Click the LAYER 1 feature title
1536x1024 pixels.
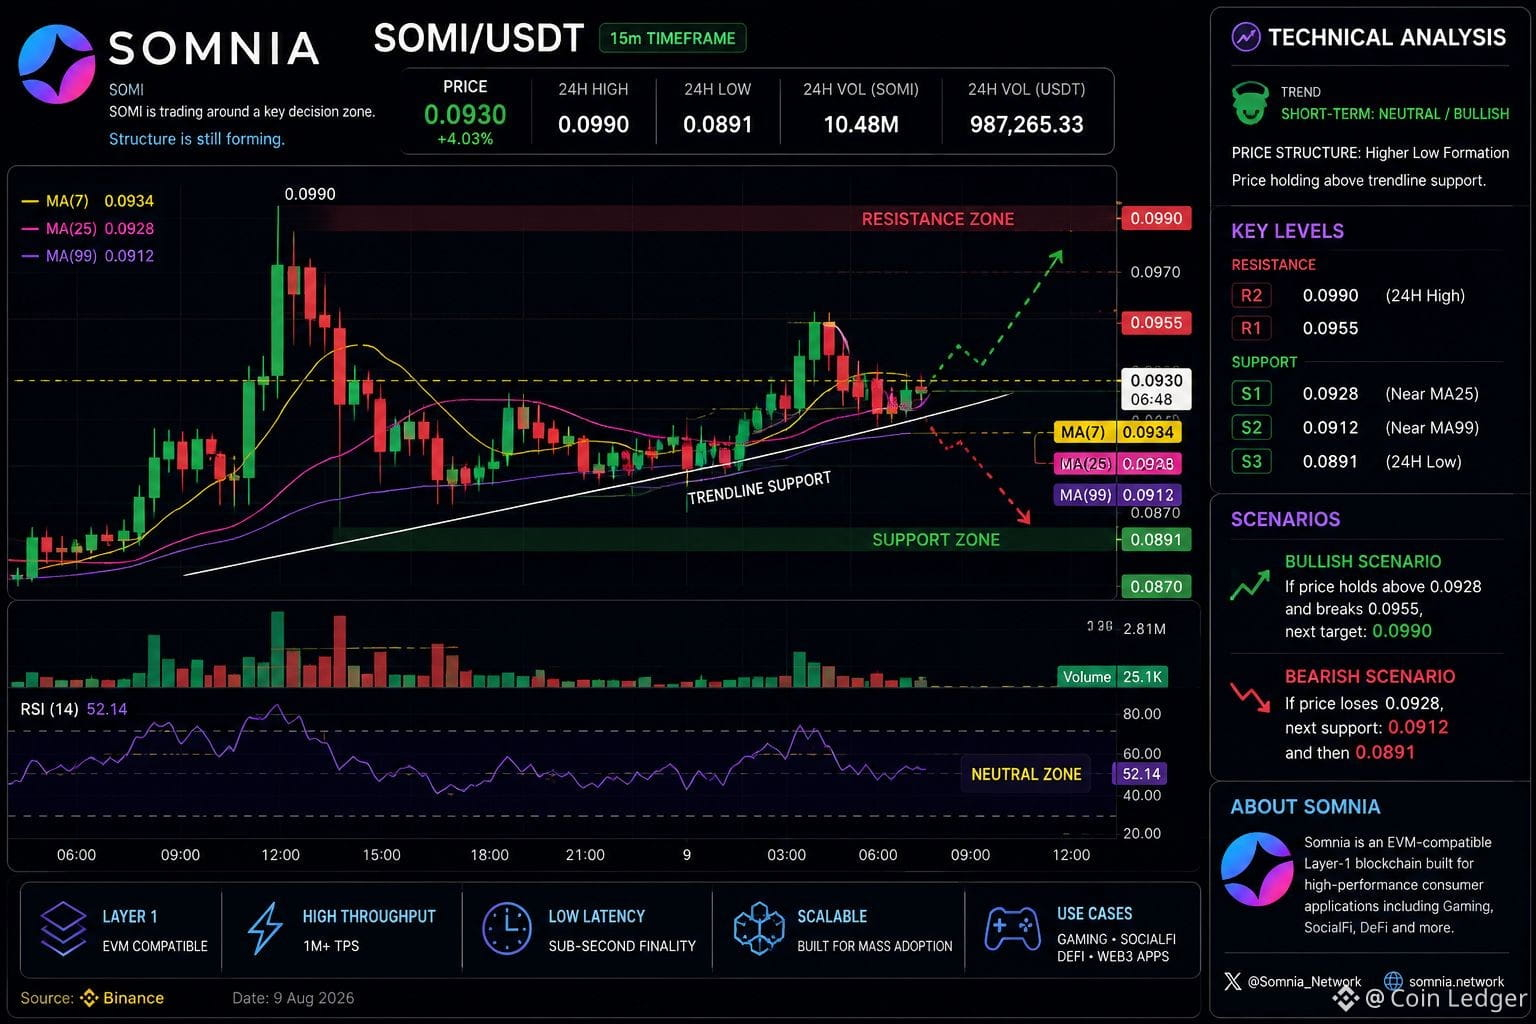129,916
